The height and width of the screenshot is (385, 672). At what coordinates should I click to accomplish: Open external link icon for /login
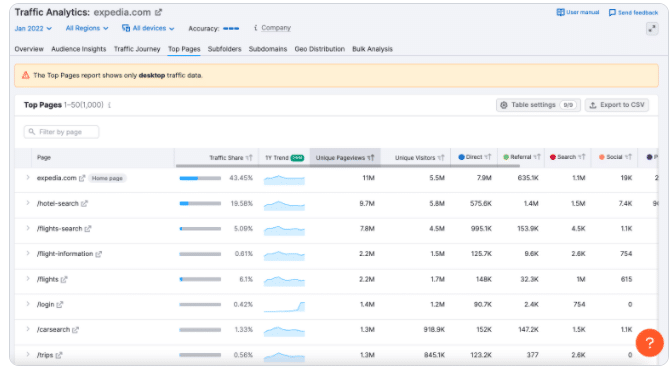60,304
